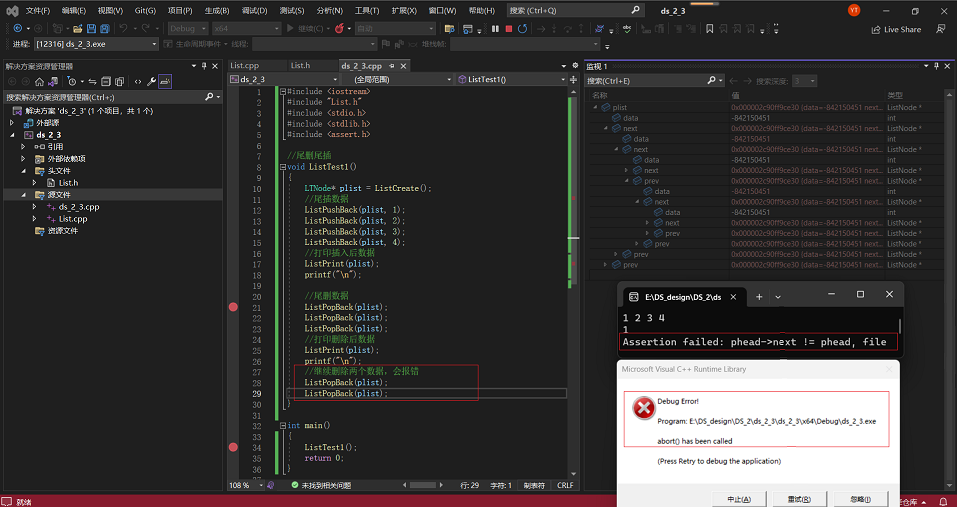
Task: Click 忽略(I) button in error dialog
Action: pos(861,499)
